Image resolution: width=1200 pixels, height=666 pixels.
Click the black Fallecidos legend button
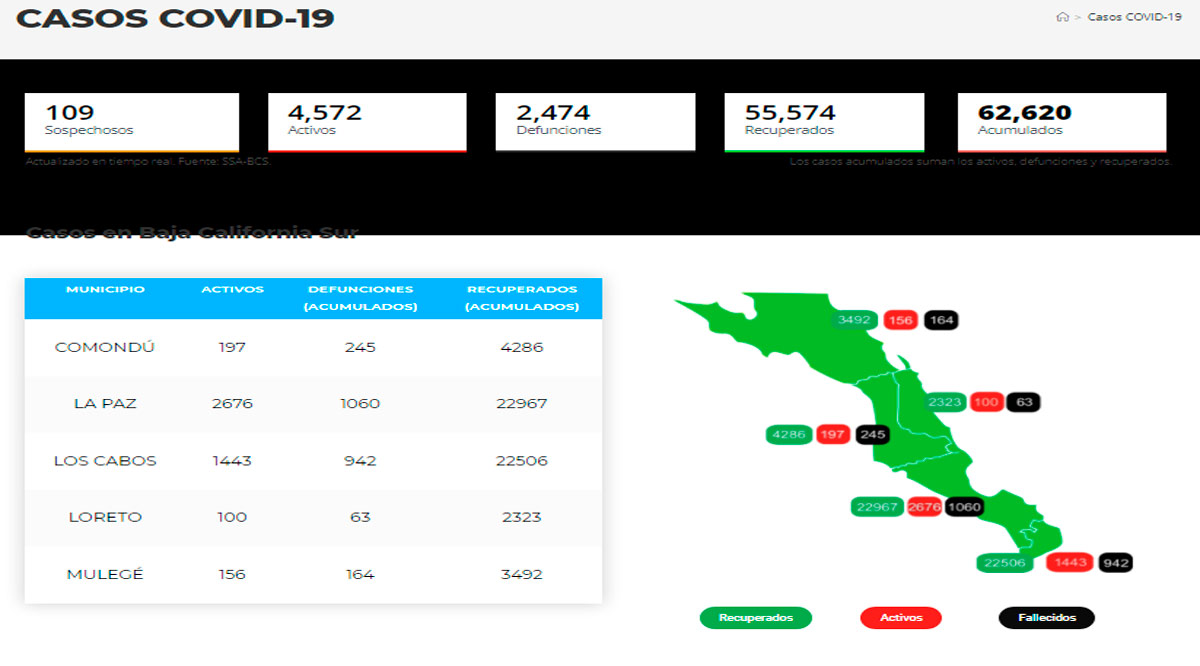[x=1047, y=618]
